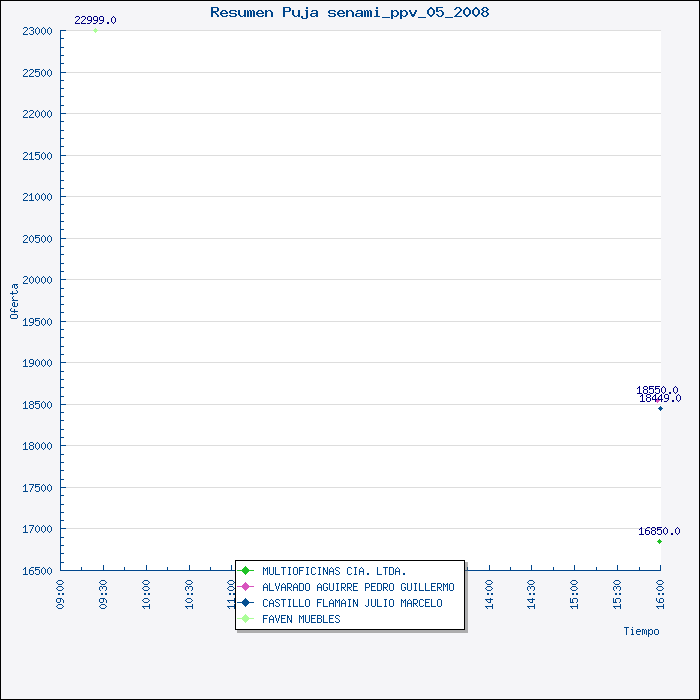This screenshot has height=700, width=700.
Task: Click the green MULTIOFICINAS data point at 16850.0
Action: coord(659,542)
